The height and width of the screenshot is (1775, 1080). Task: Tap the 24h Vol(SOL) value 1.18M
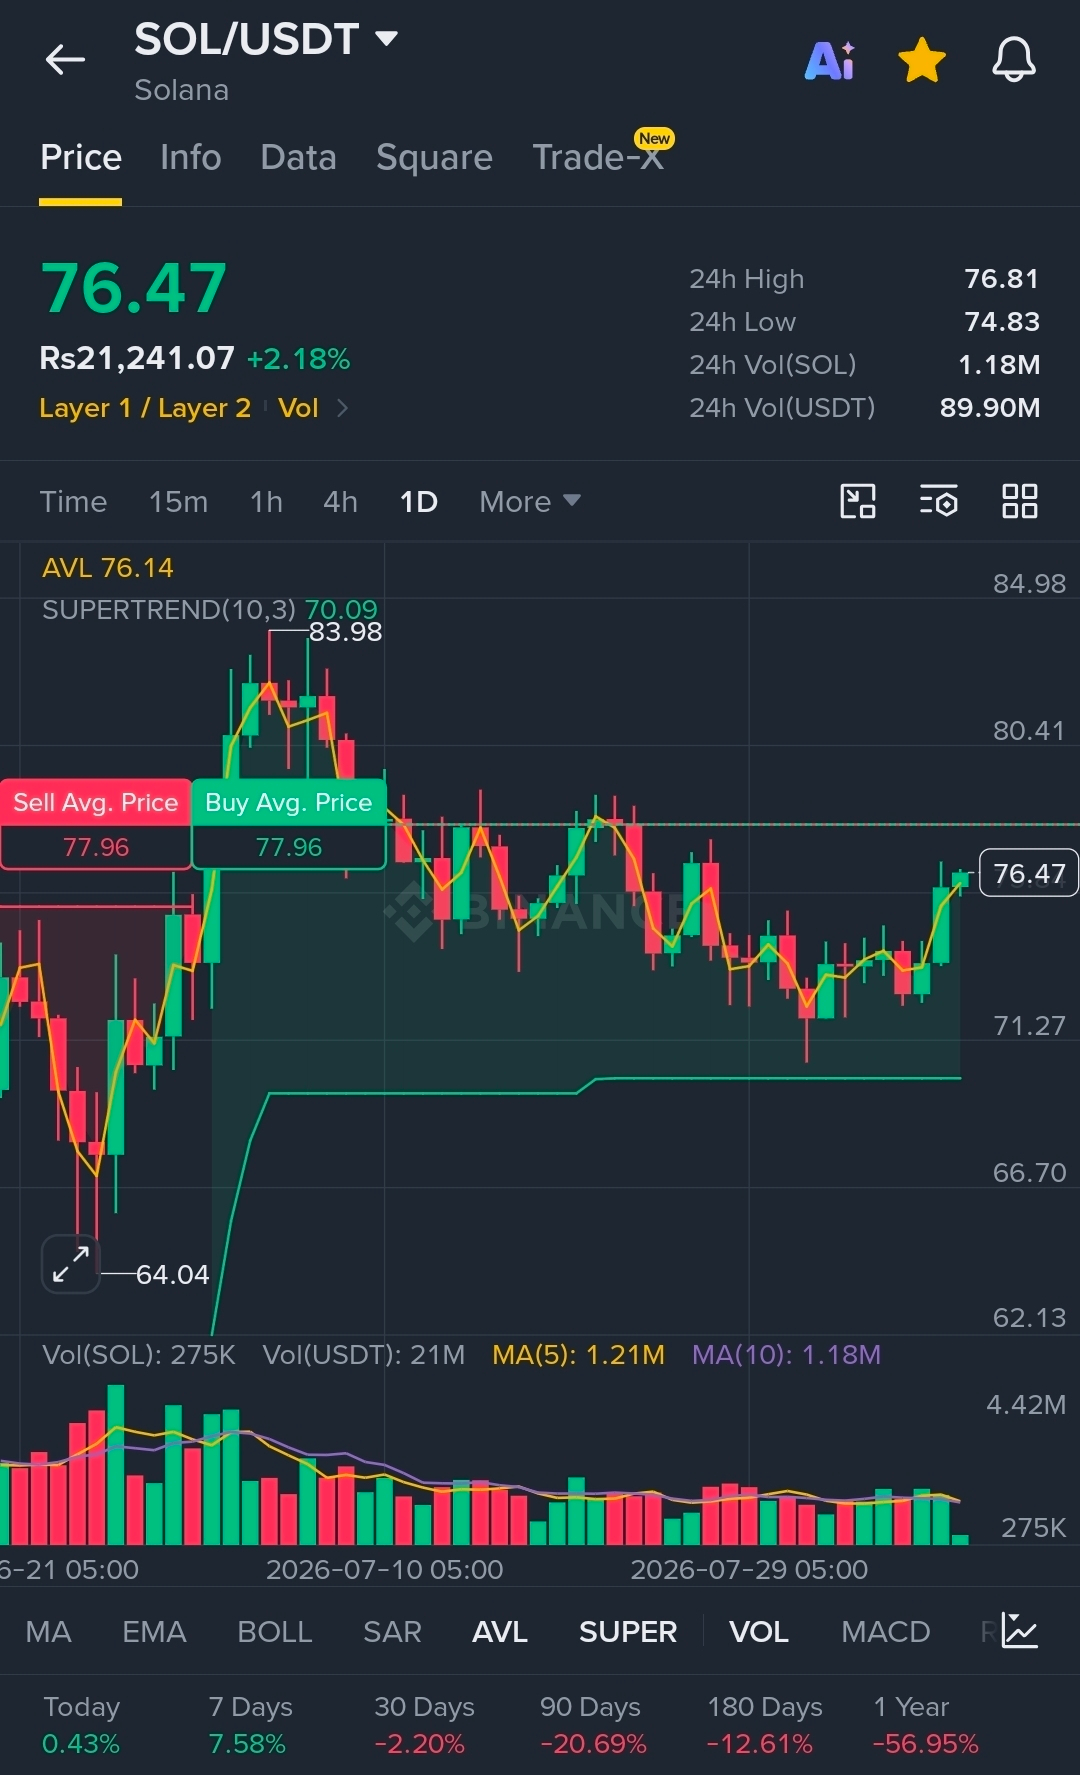999,365
